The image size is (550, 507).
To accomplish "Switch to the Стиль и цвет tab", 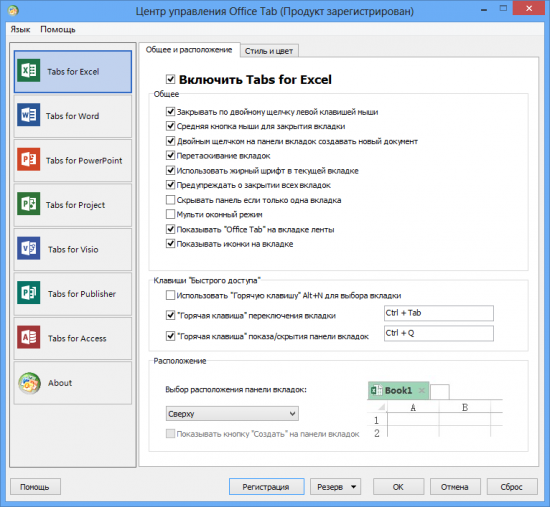I will click(x=269, y=51).
